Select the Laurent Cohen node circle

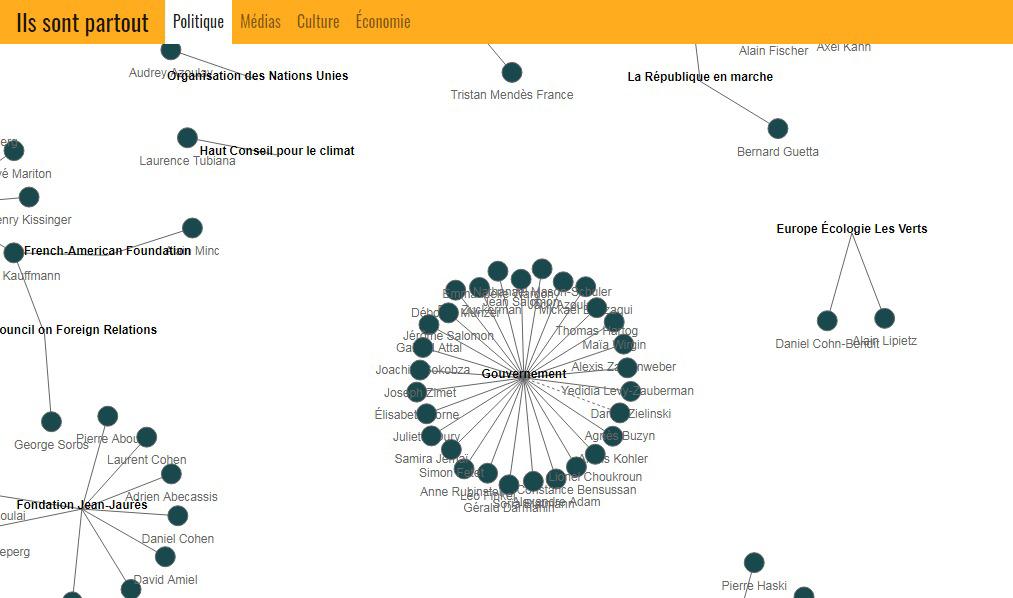click(x=147, y=437)
